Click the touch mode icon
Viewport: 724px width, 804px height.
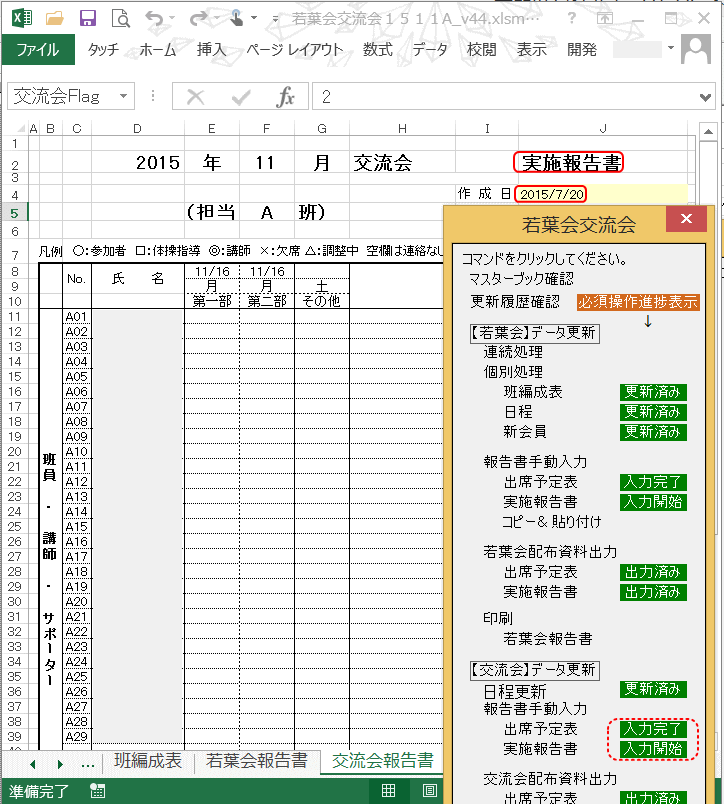click(236, 18)
